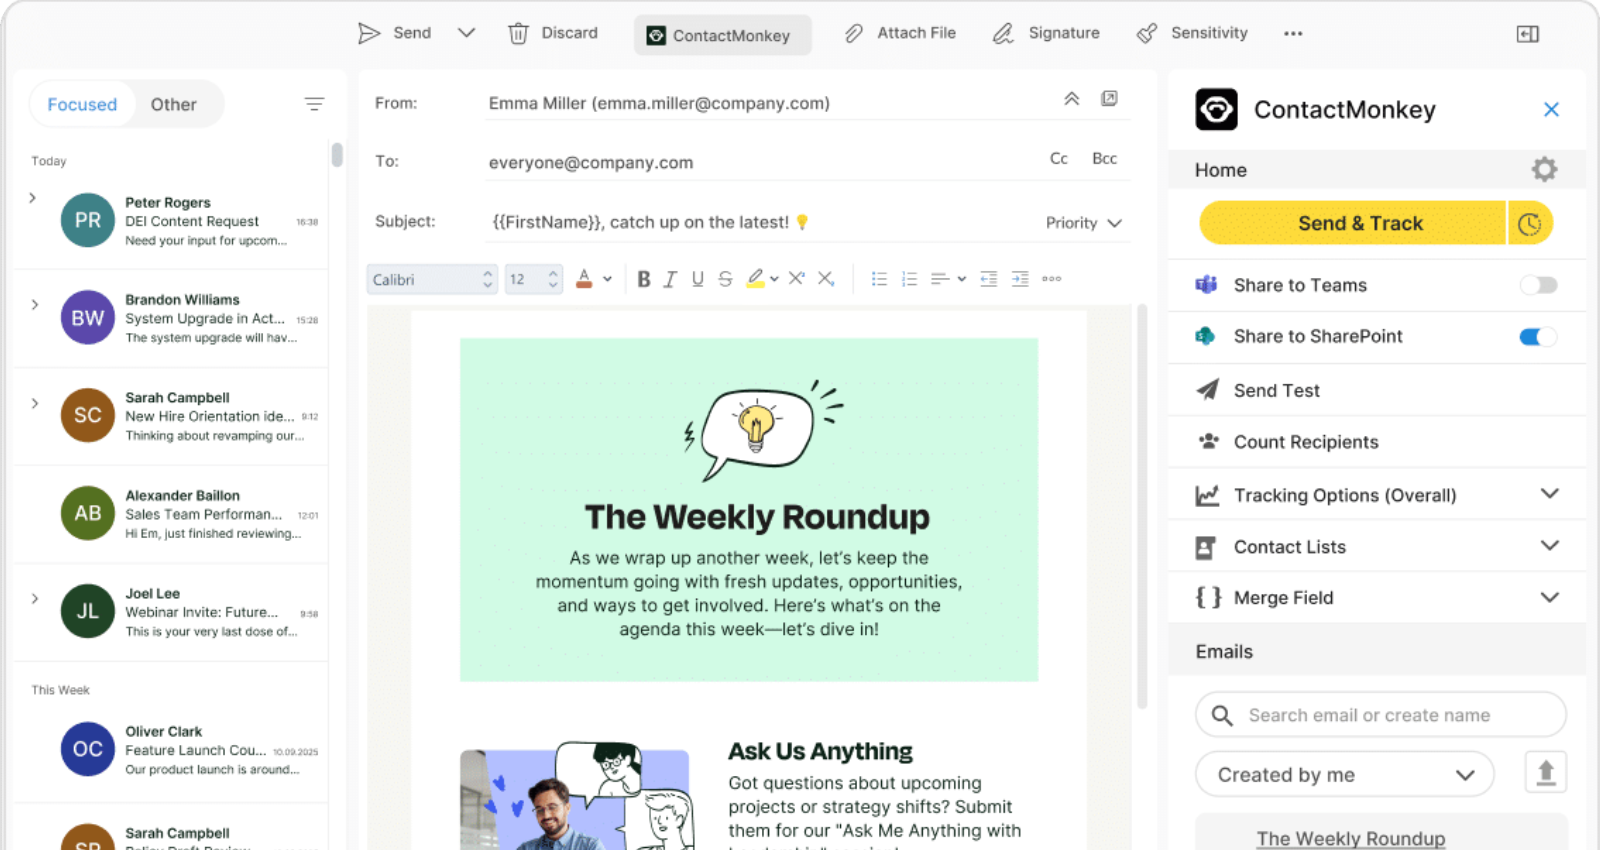Change the font size 12 stepper

coord(553,279)
